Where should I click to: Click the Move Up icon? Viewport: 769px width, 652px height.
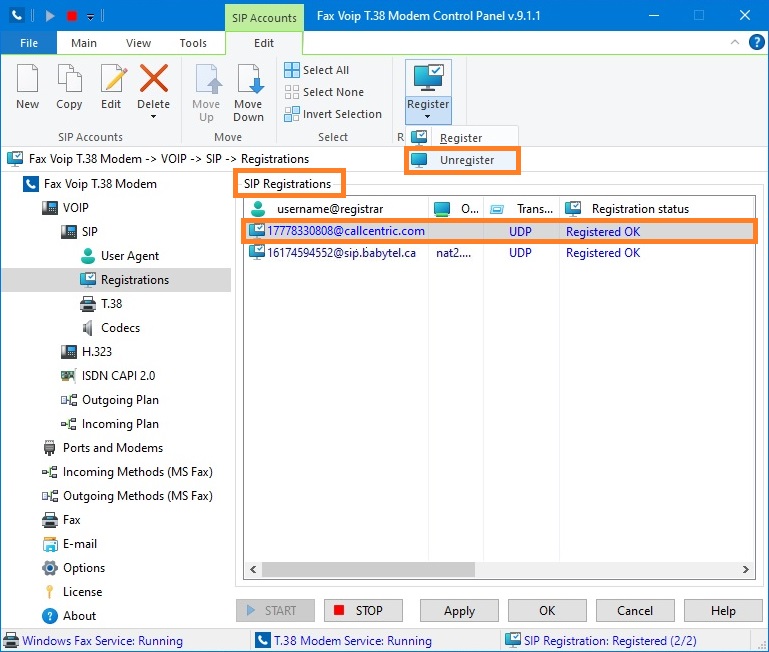208,78
